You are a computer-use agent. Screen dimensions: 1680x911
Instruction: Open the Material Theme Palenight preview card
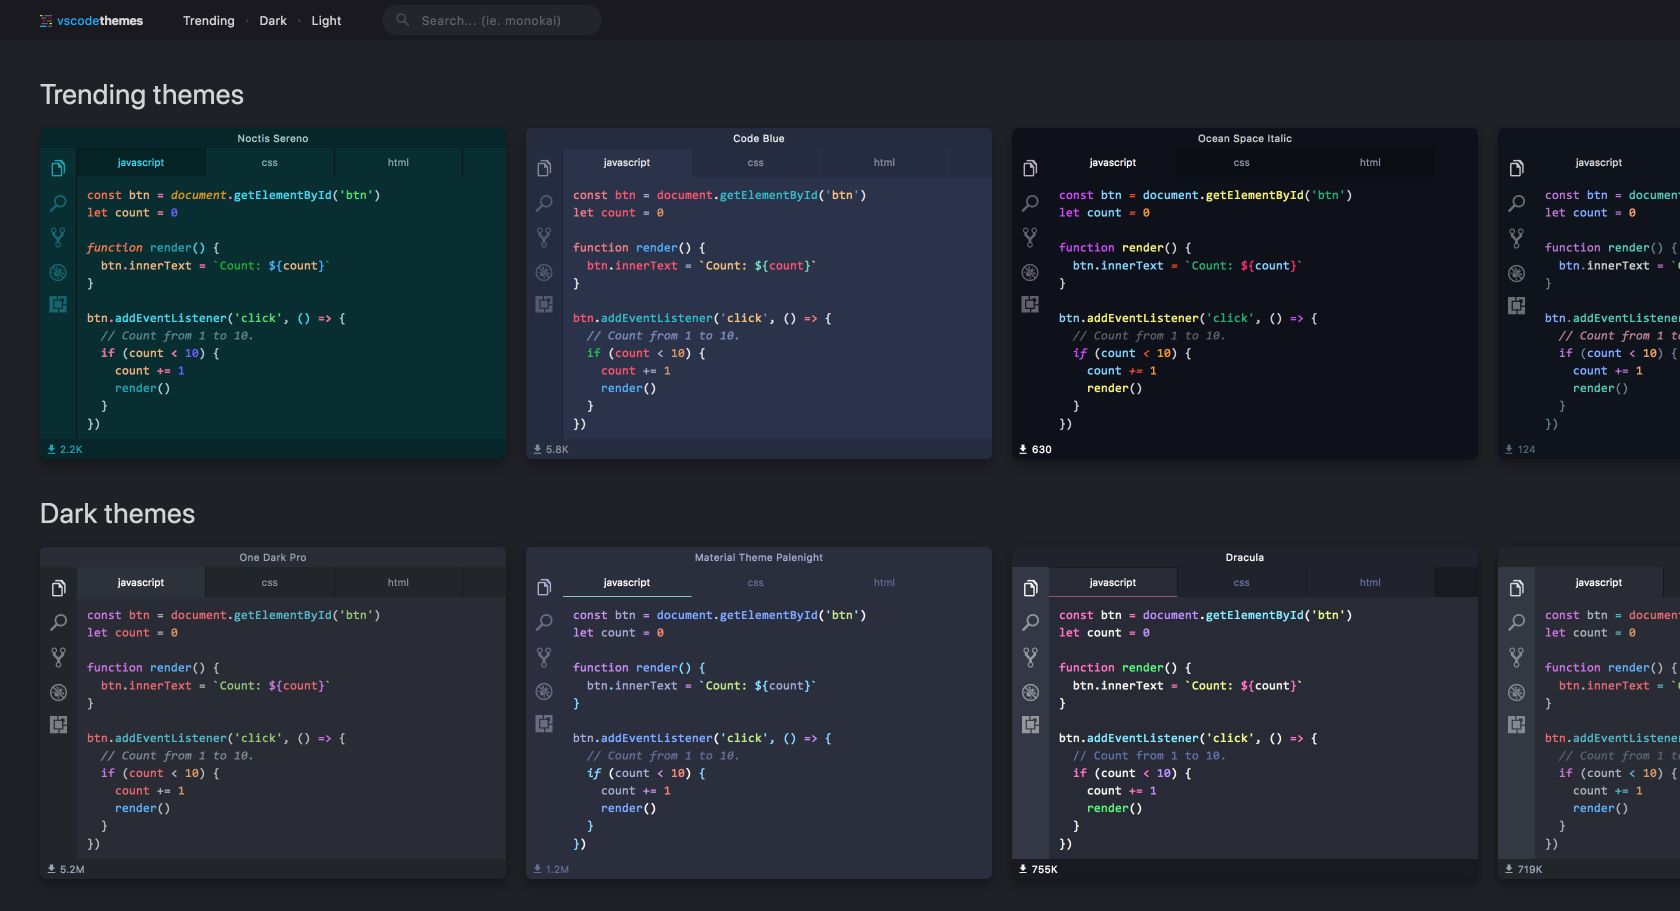[x=757, y=557]
